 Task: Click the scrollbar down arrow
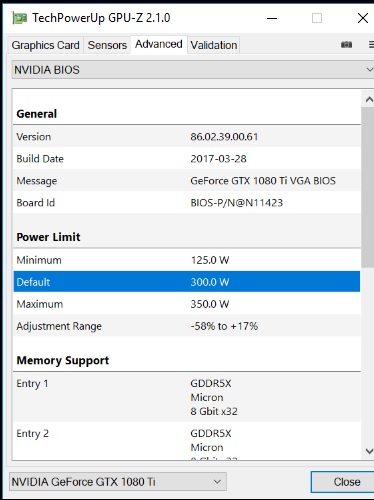[368, 451]
